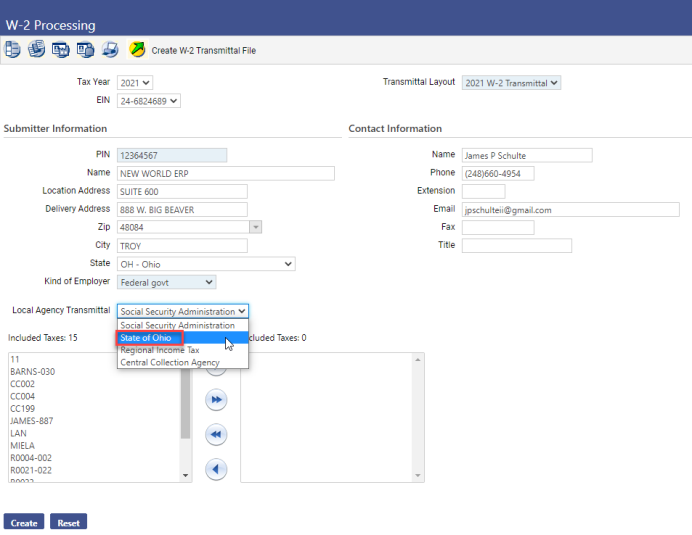Viewport: 692px width, 535px height.
Task: Click the printer icon in the toolbar
Action: (x=110, y=49)
